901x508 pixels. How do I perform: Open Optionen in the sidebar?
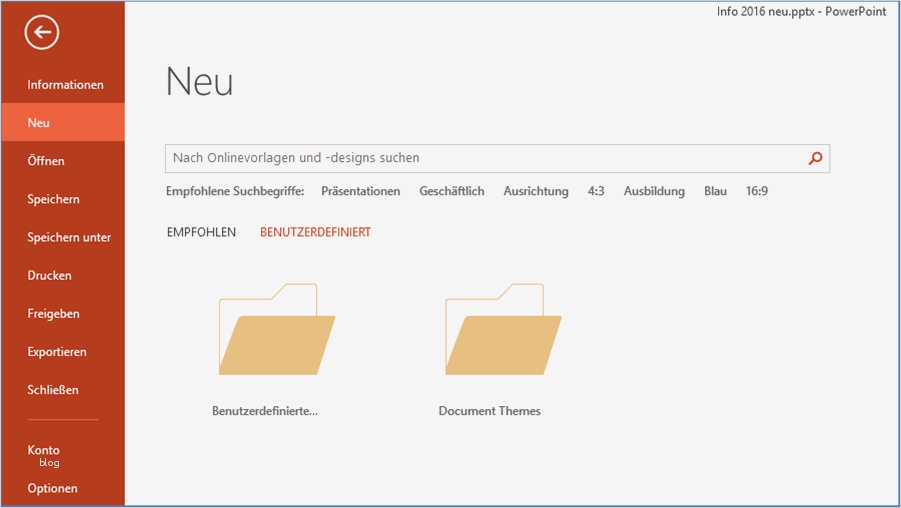click(63, 488)
